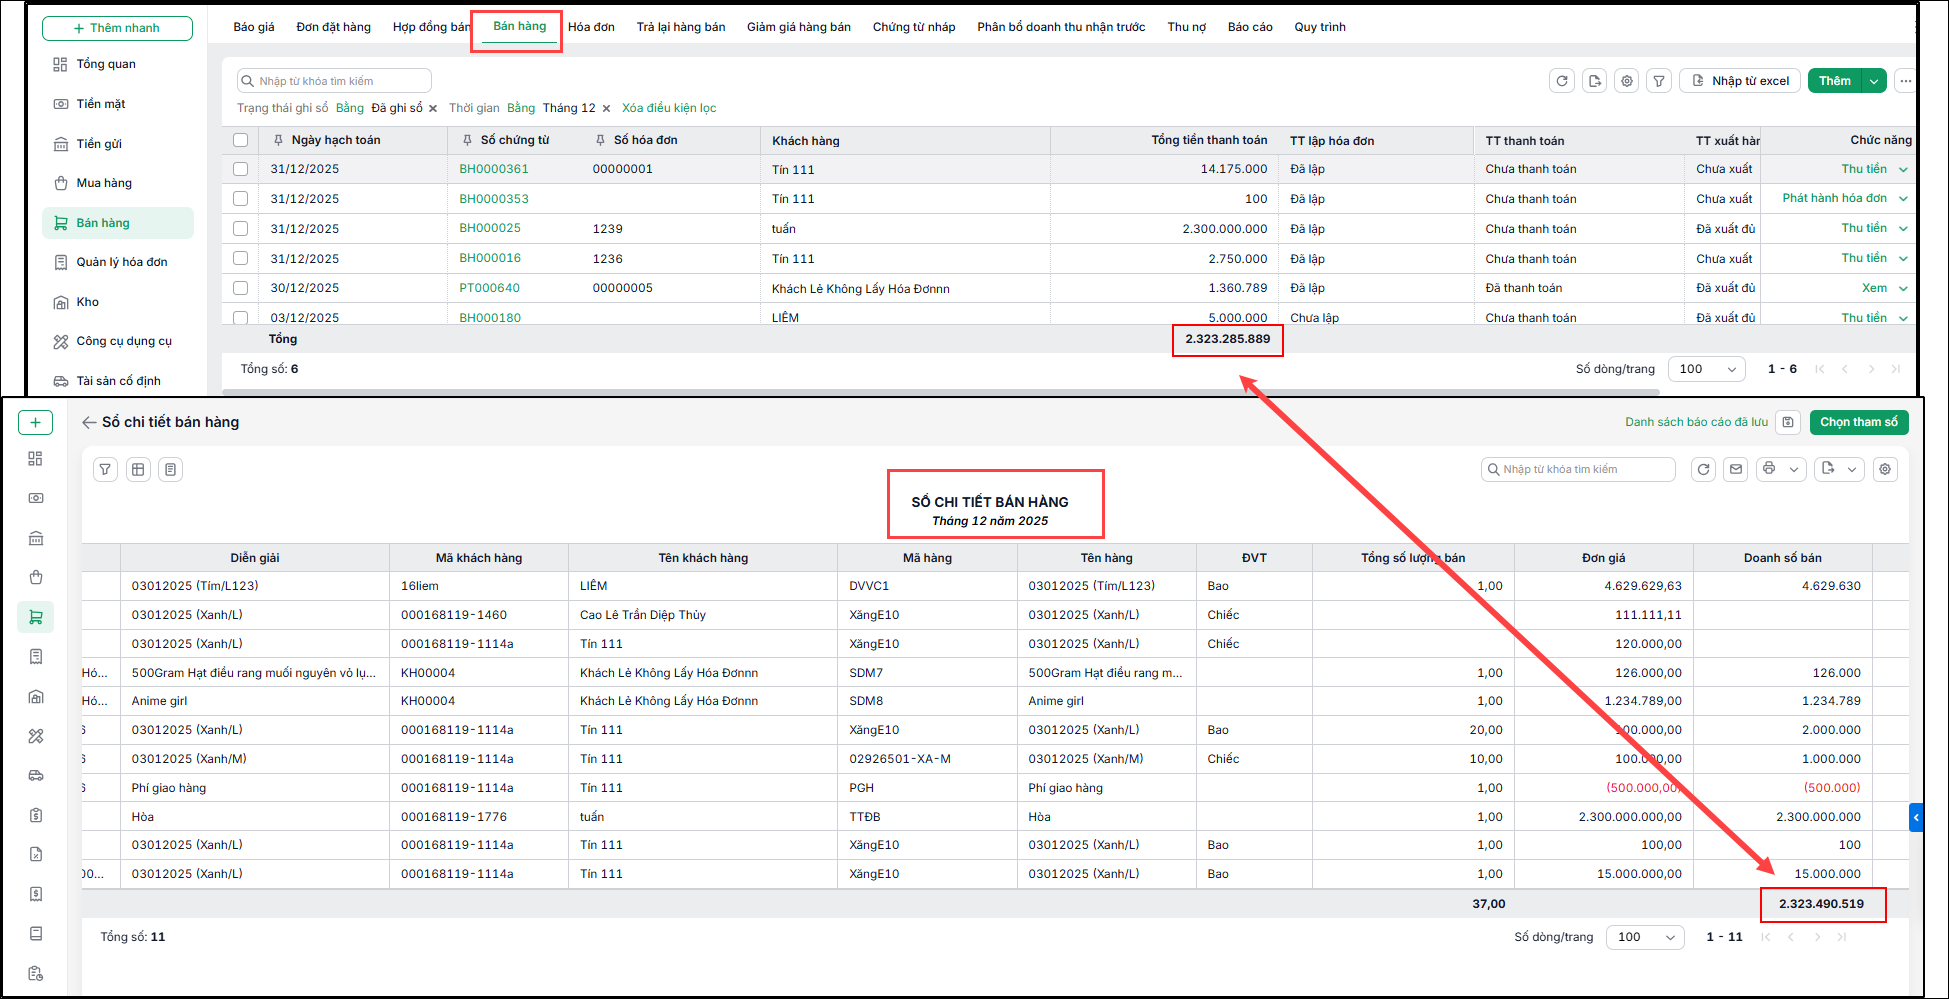Click the Chọn tham số button
The width and height of the screenshot is (1949, 999).
(x=1859, y=422)
